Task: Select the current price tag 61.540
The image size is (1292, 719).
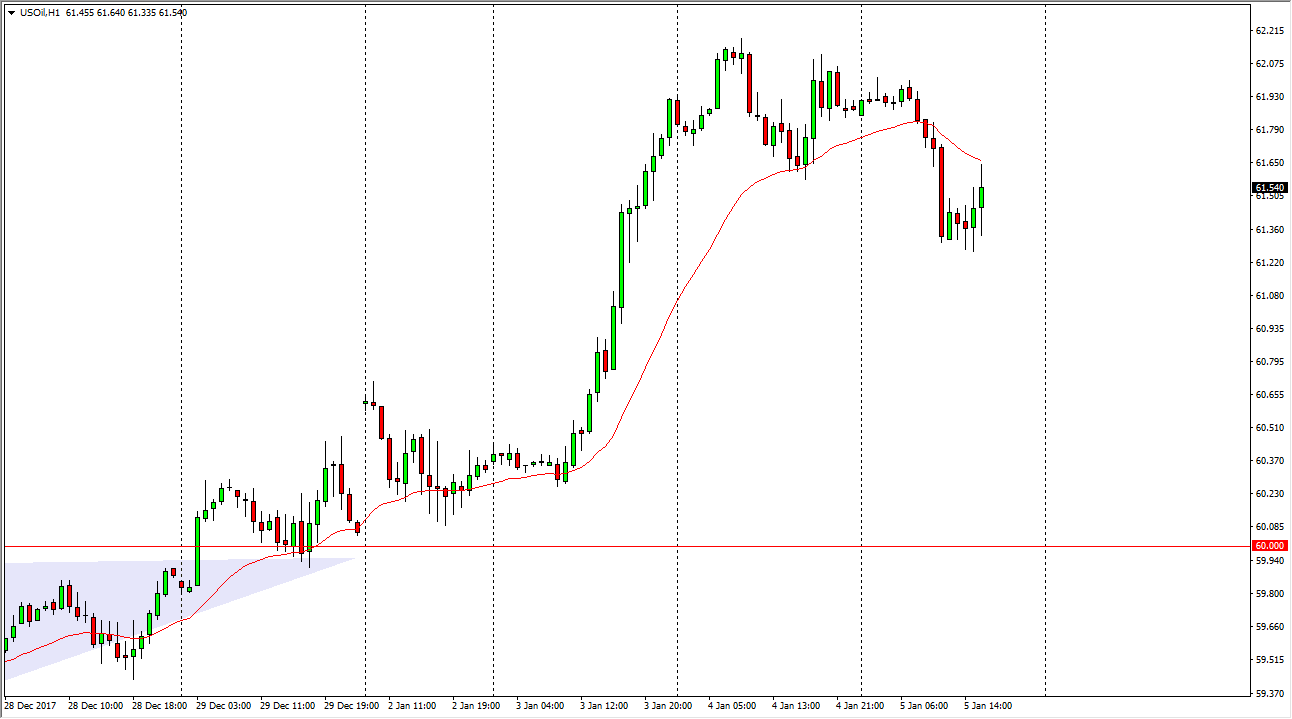Action: pyautogui.click(x=1270, y=188)
